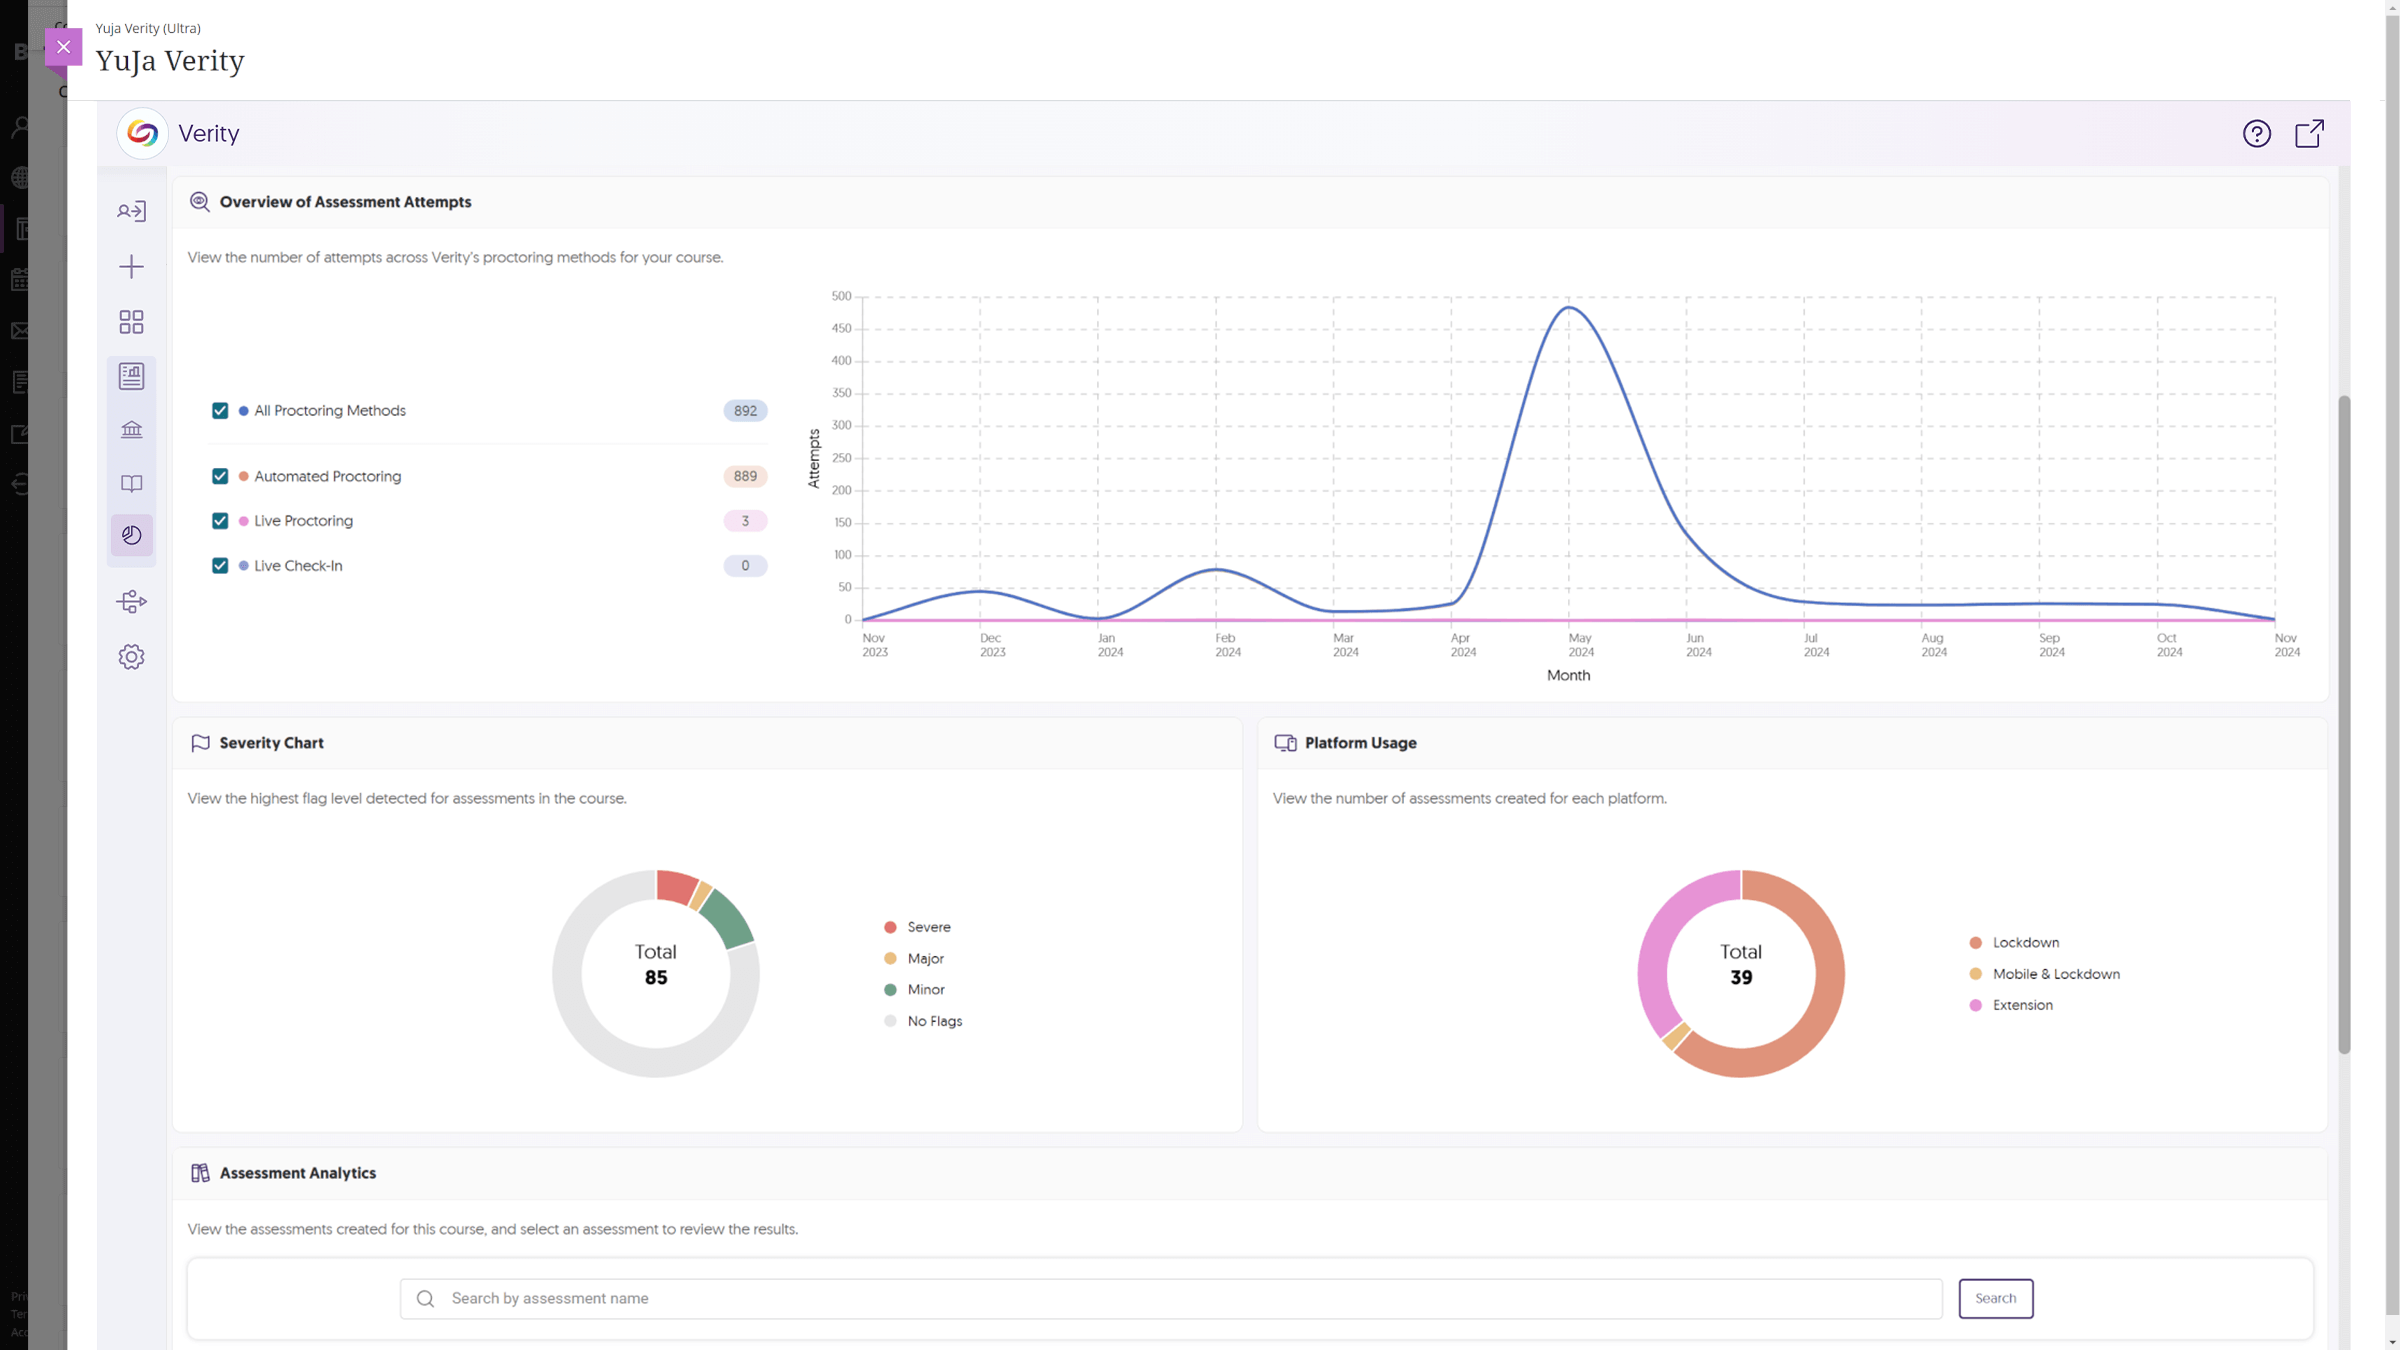Open the integrations connector sidebar icon
This screenshot has height=1350, width=2400.
pos(131,601)
